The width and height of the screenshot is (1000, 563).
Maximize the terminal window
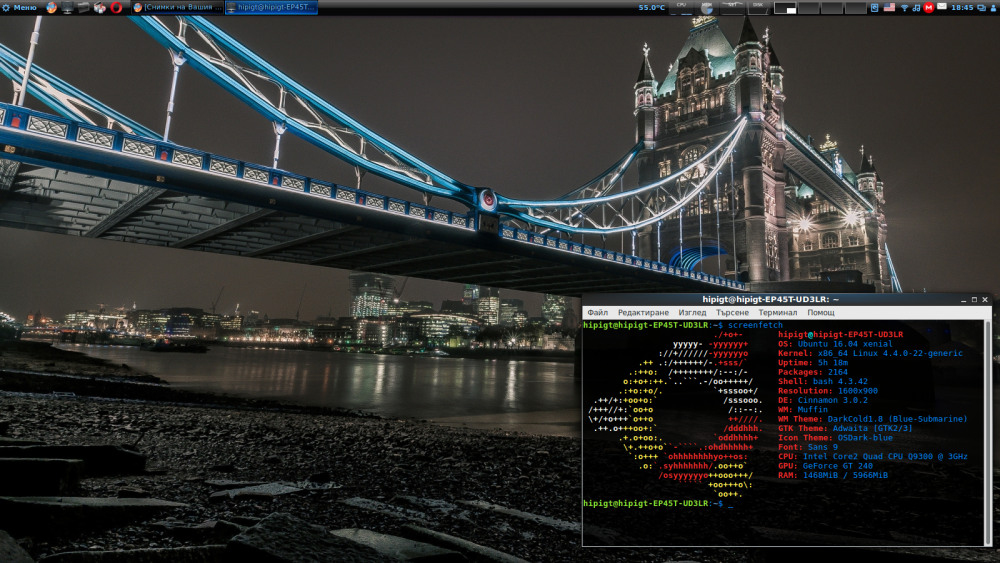tap(974, 299)
